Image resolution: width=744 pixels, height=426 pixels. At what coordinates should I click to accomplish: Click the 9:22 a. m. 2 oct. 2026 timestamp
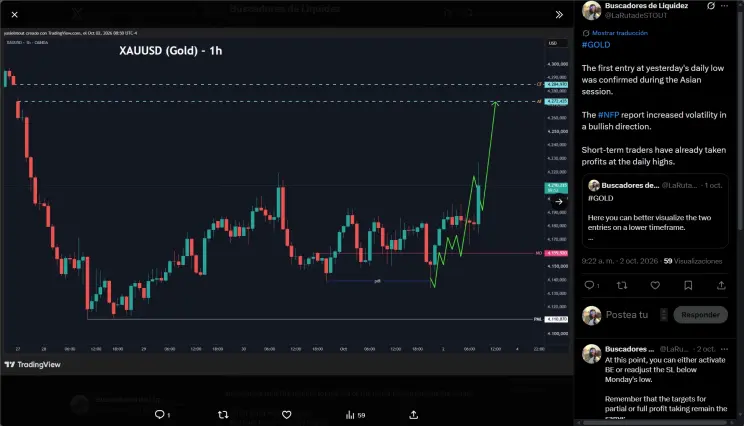(x=620, y=261)
